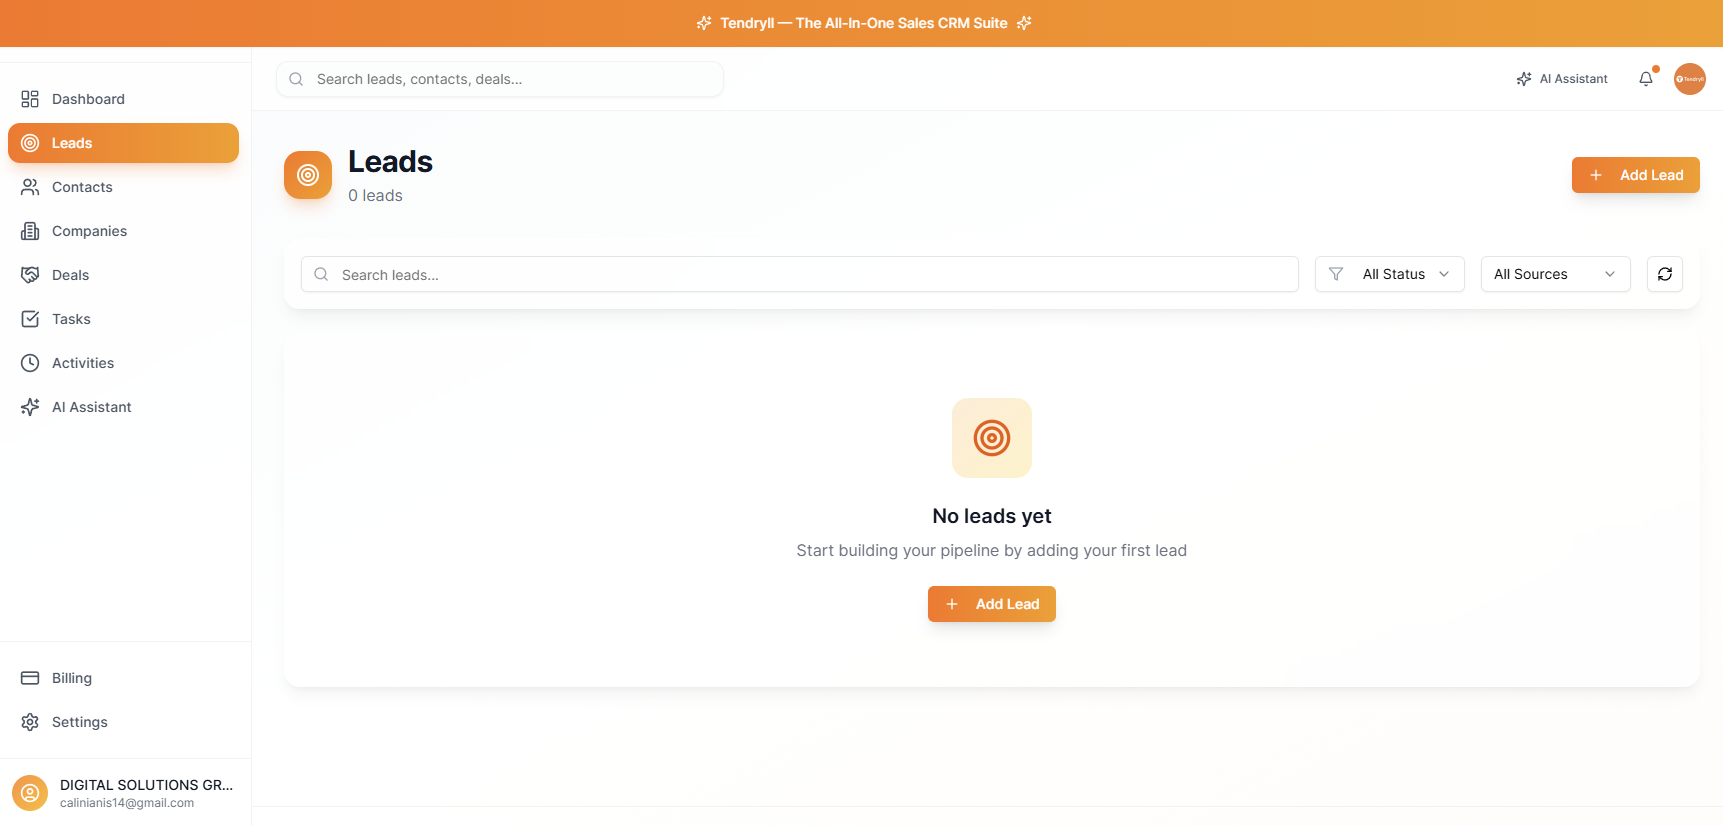The image size is (1723, 826).
Task: Click the Companies building icon
Action: (30, 231)
